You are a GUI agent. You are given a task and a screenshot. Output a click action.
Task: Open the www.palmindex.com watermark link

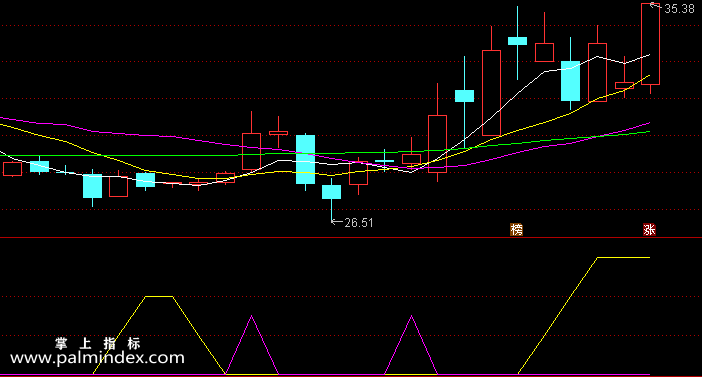pos(97,358)
